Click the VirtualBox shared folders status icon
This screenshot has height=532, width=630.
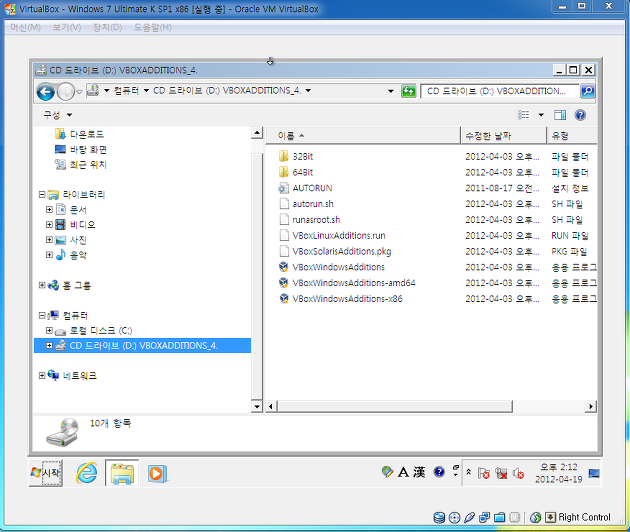499,518
